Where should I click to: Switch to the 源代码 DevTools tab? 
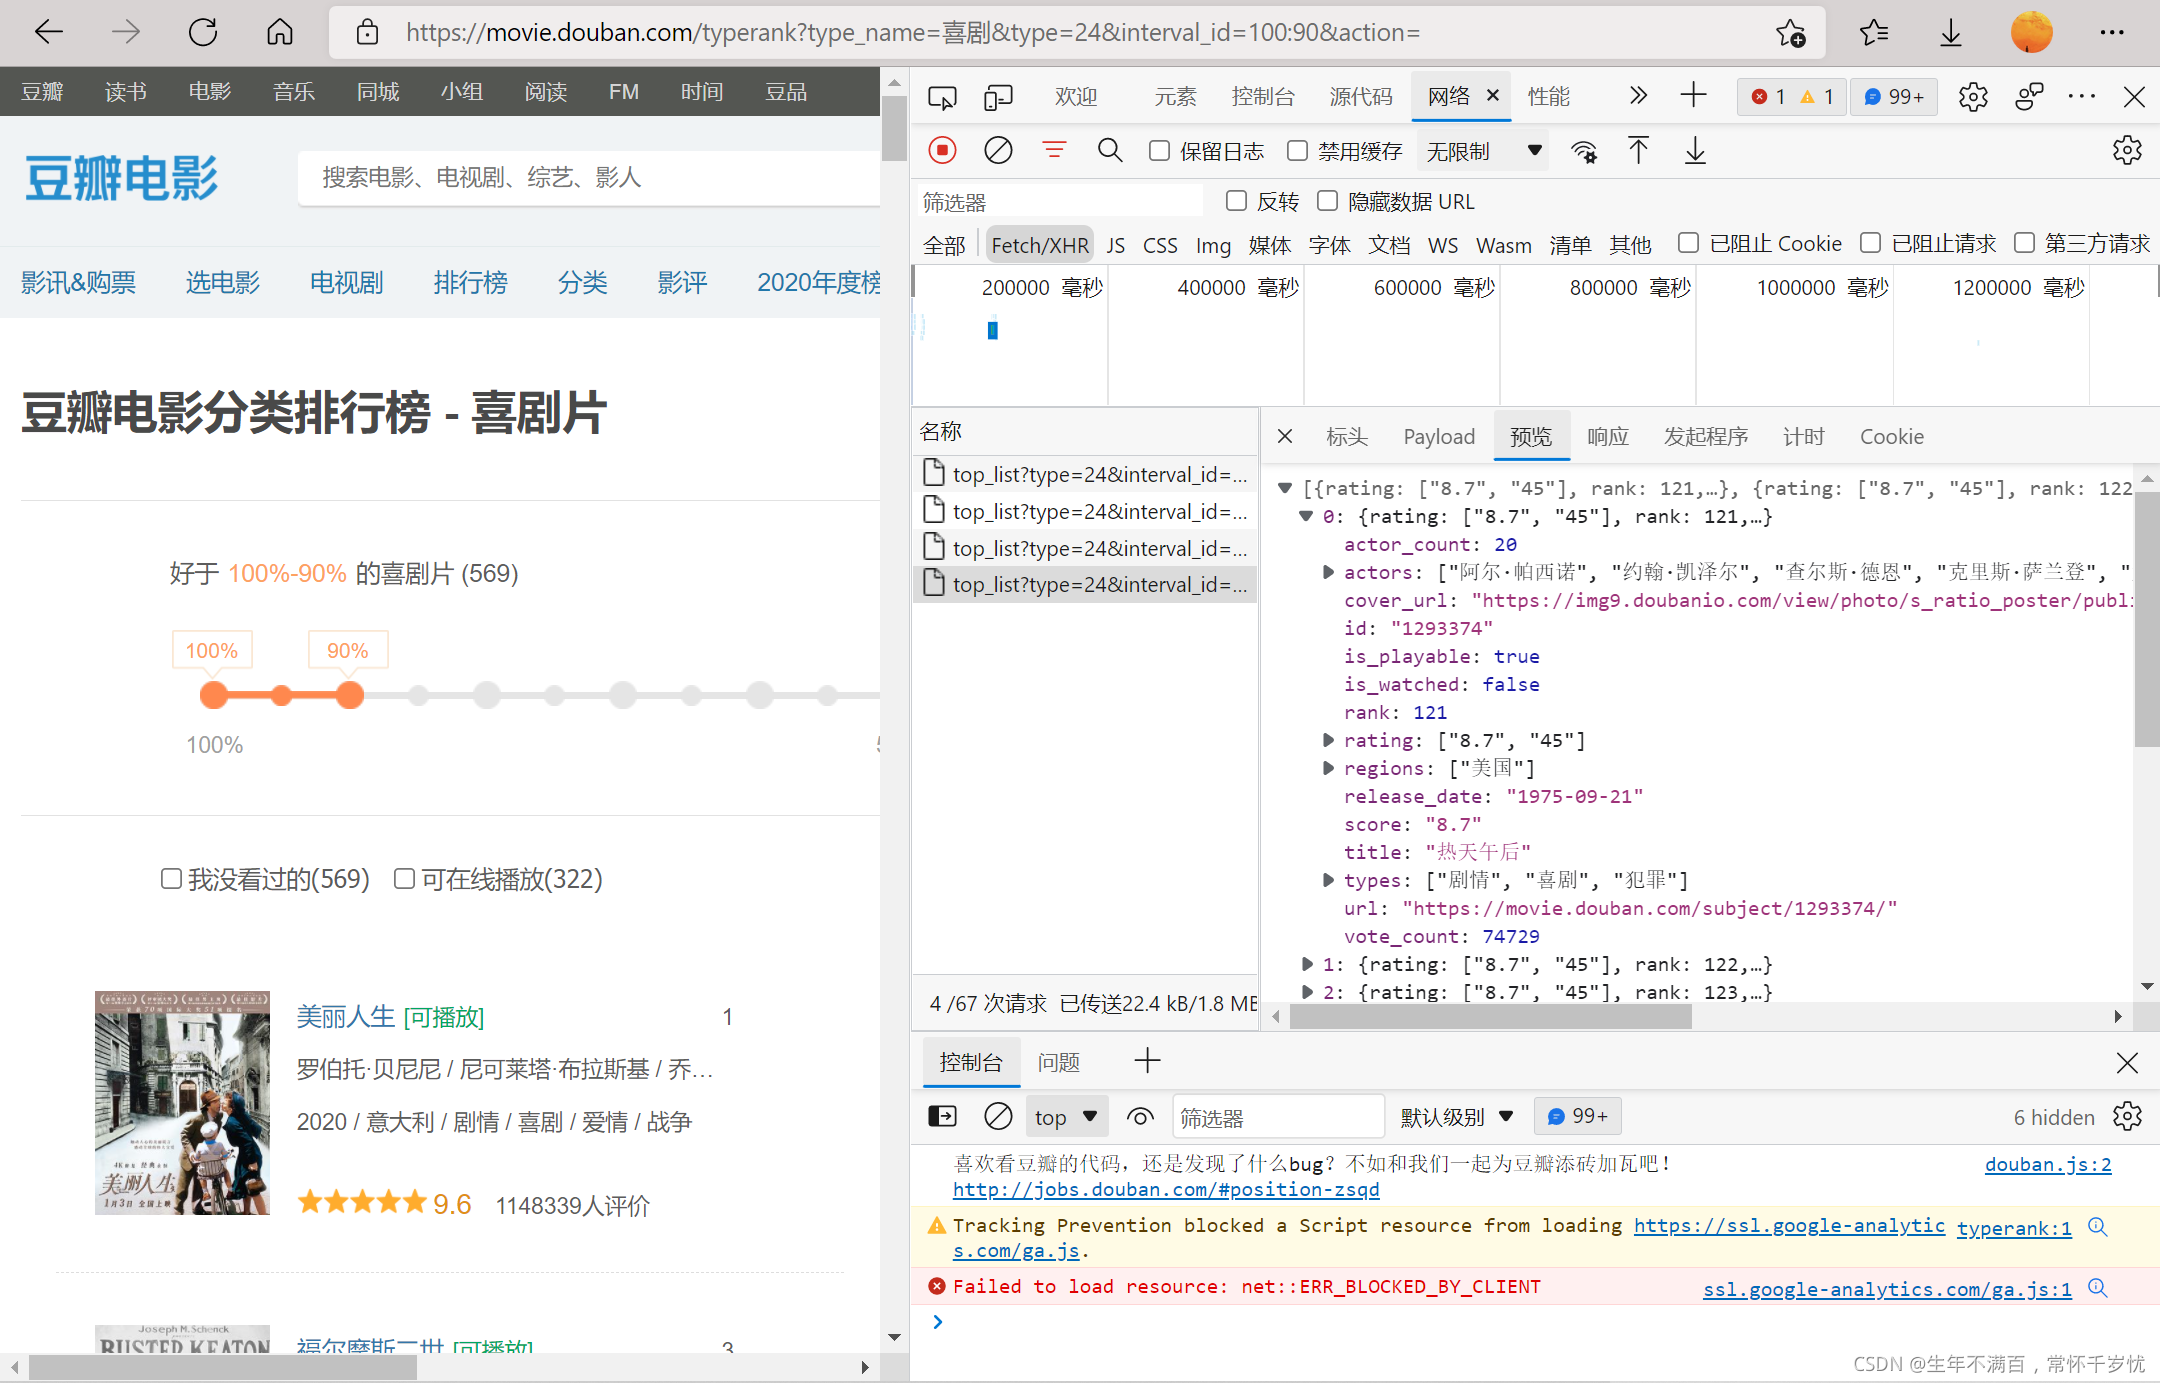coord(1360,97)
